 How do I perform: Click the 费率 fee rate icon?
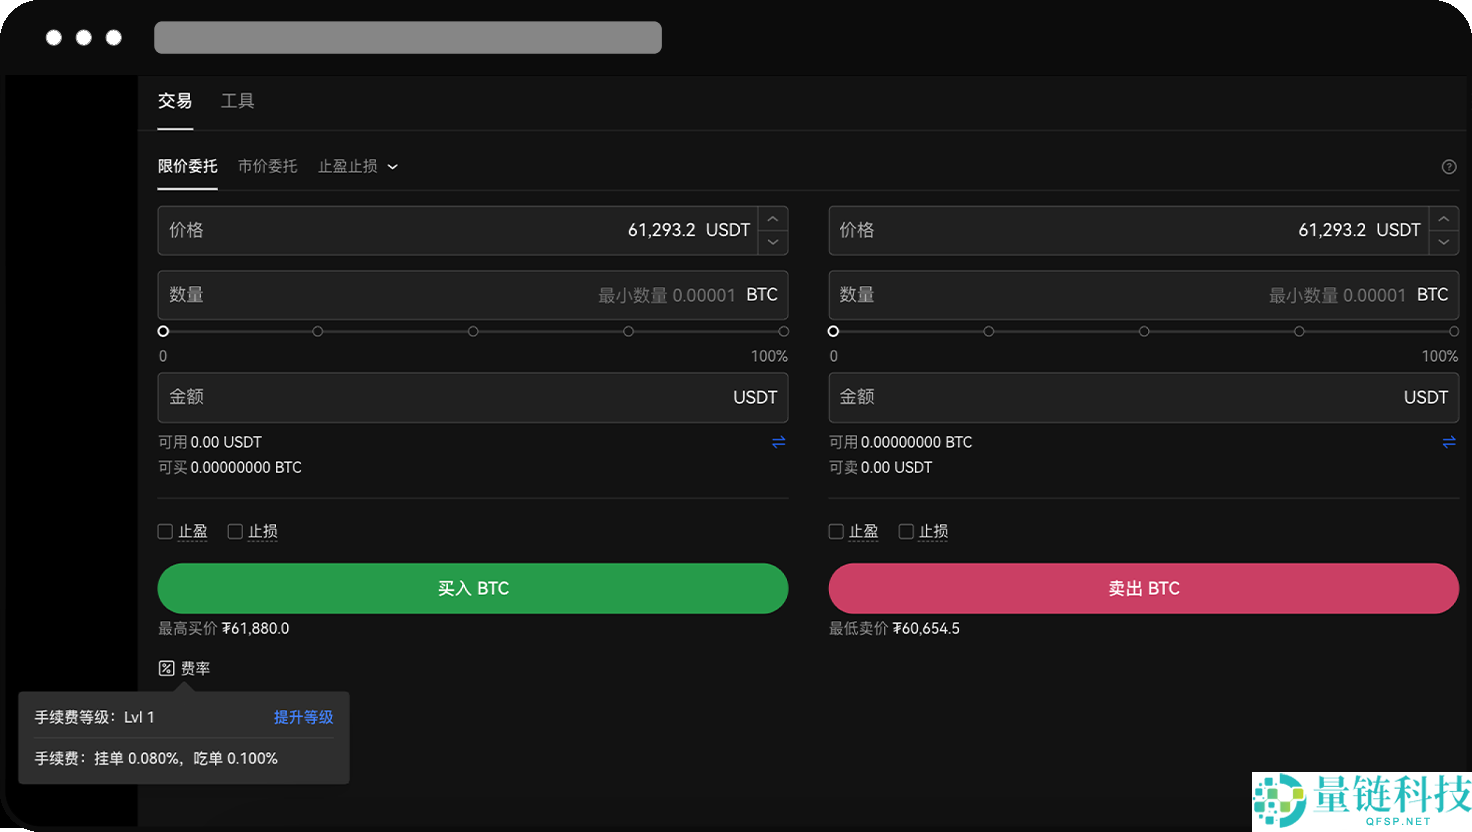click(167, 667)
